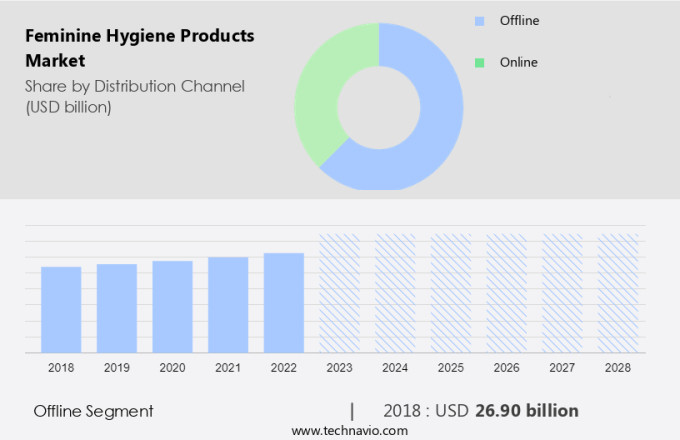Click the 2025 hatched forecast bar
Screen dimensions: 680x440
[x=451, y=293]
